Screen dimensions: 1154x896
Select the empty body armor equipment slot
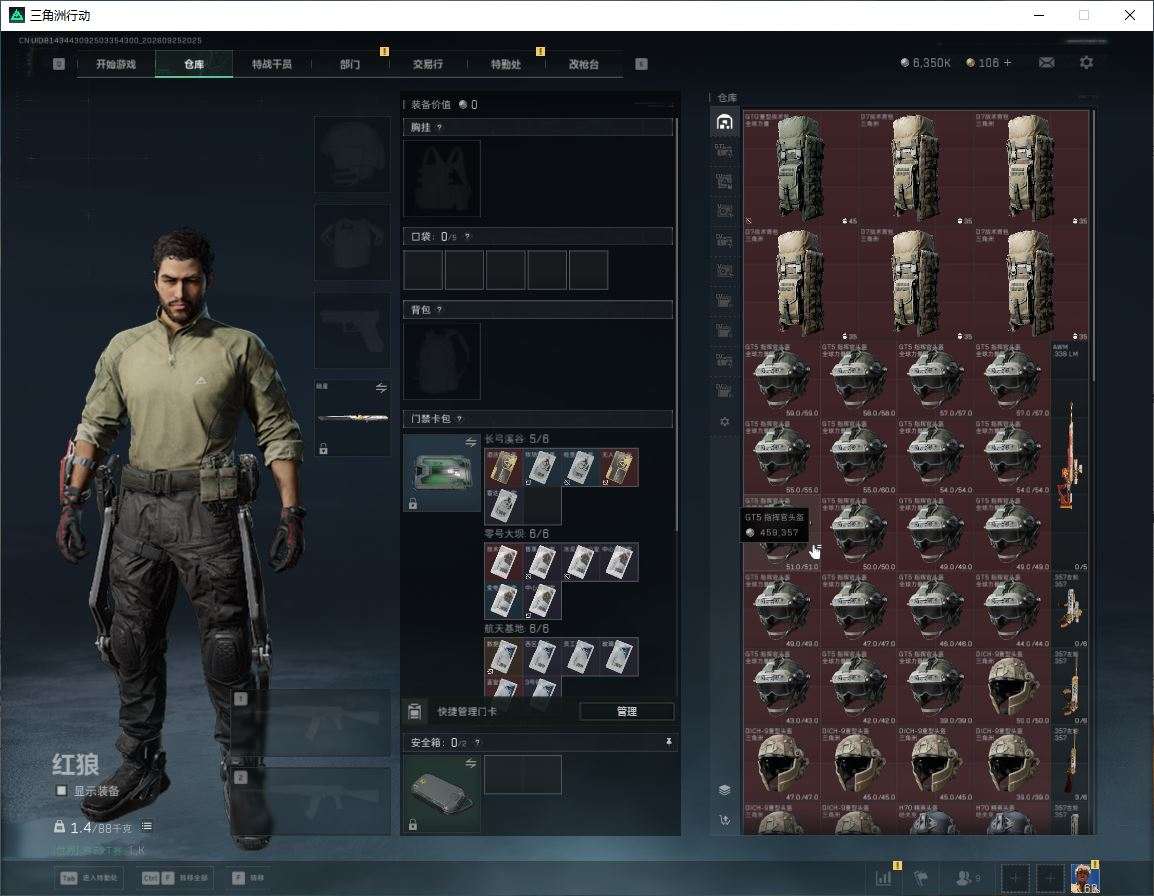pyautogui.click(x=352, y=242)
